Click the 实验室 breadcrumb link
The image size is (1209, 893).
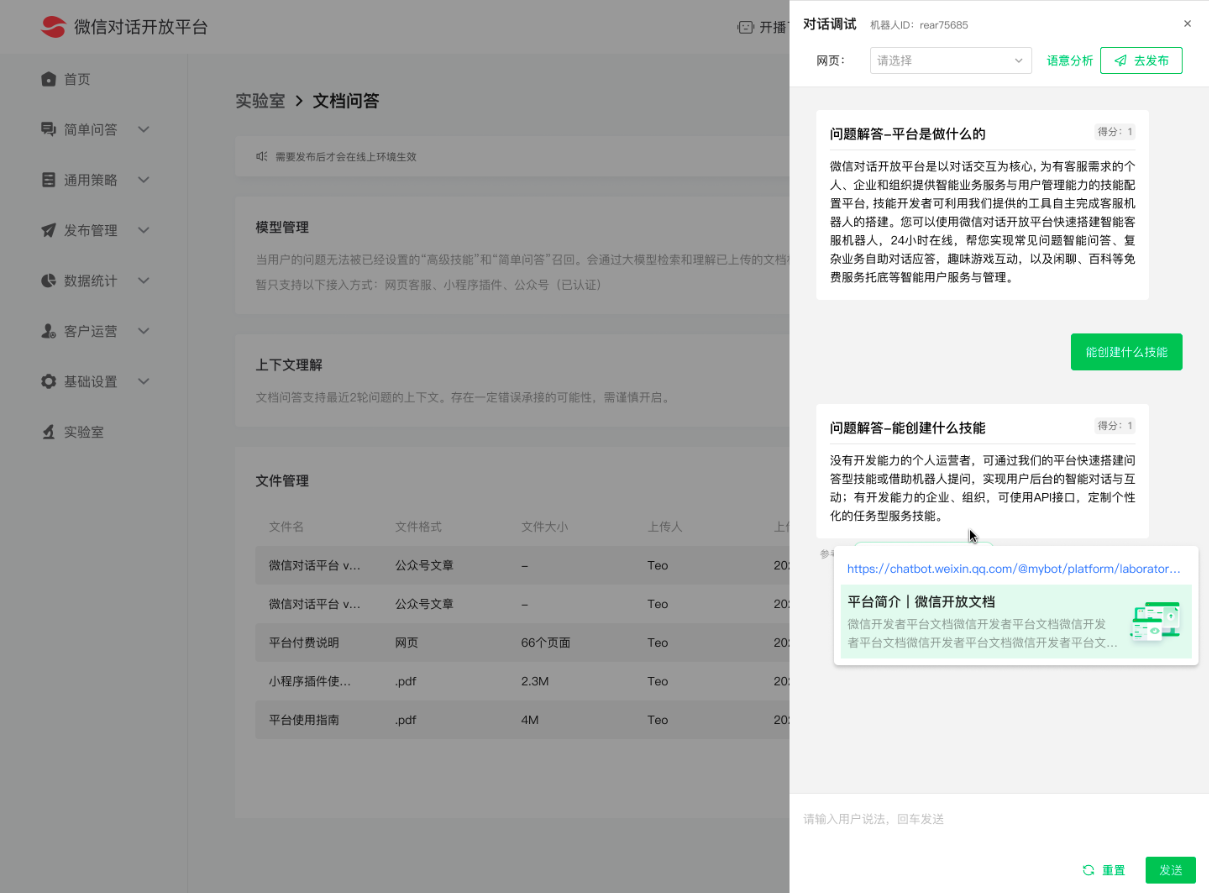click(x=260, y=101)
